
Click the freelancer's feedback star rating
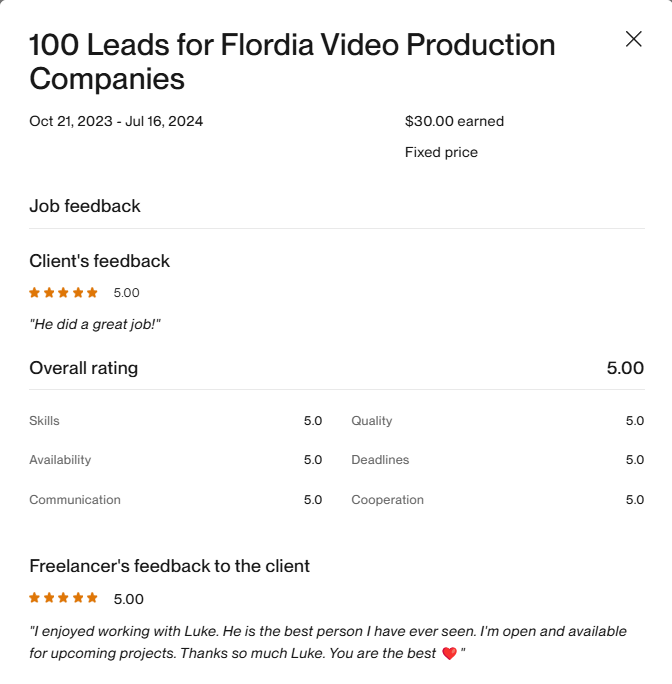(x=63, y=598)
